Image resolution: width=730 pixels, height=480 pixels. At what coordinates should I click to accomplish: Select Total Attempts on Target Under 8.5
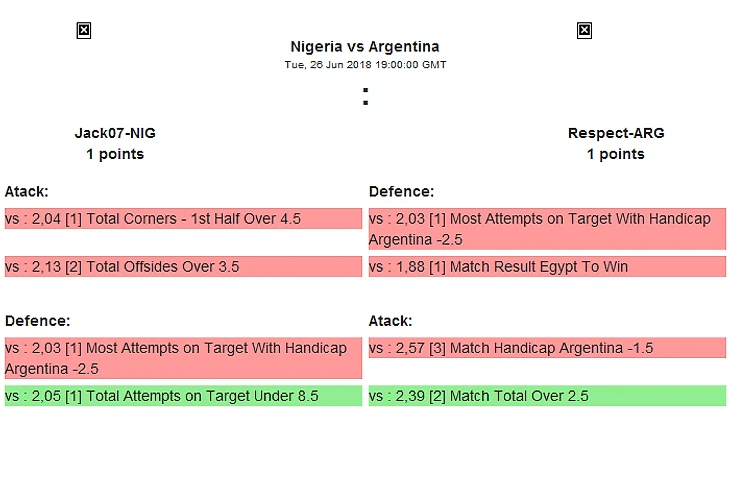182,396
